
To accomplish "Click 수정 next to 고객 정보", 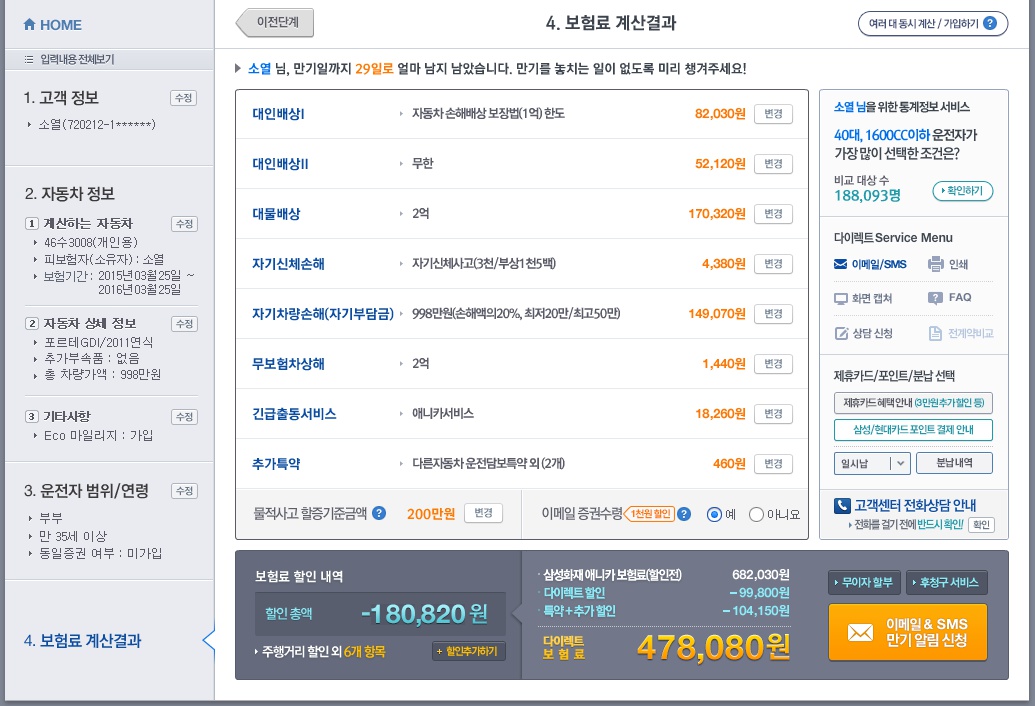I will pos(183,98).
